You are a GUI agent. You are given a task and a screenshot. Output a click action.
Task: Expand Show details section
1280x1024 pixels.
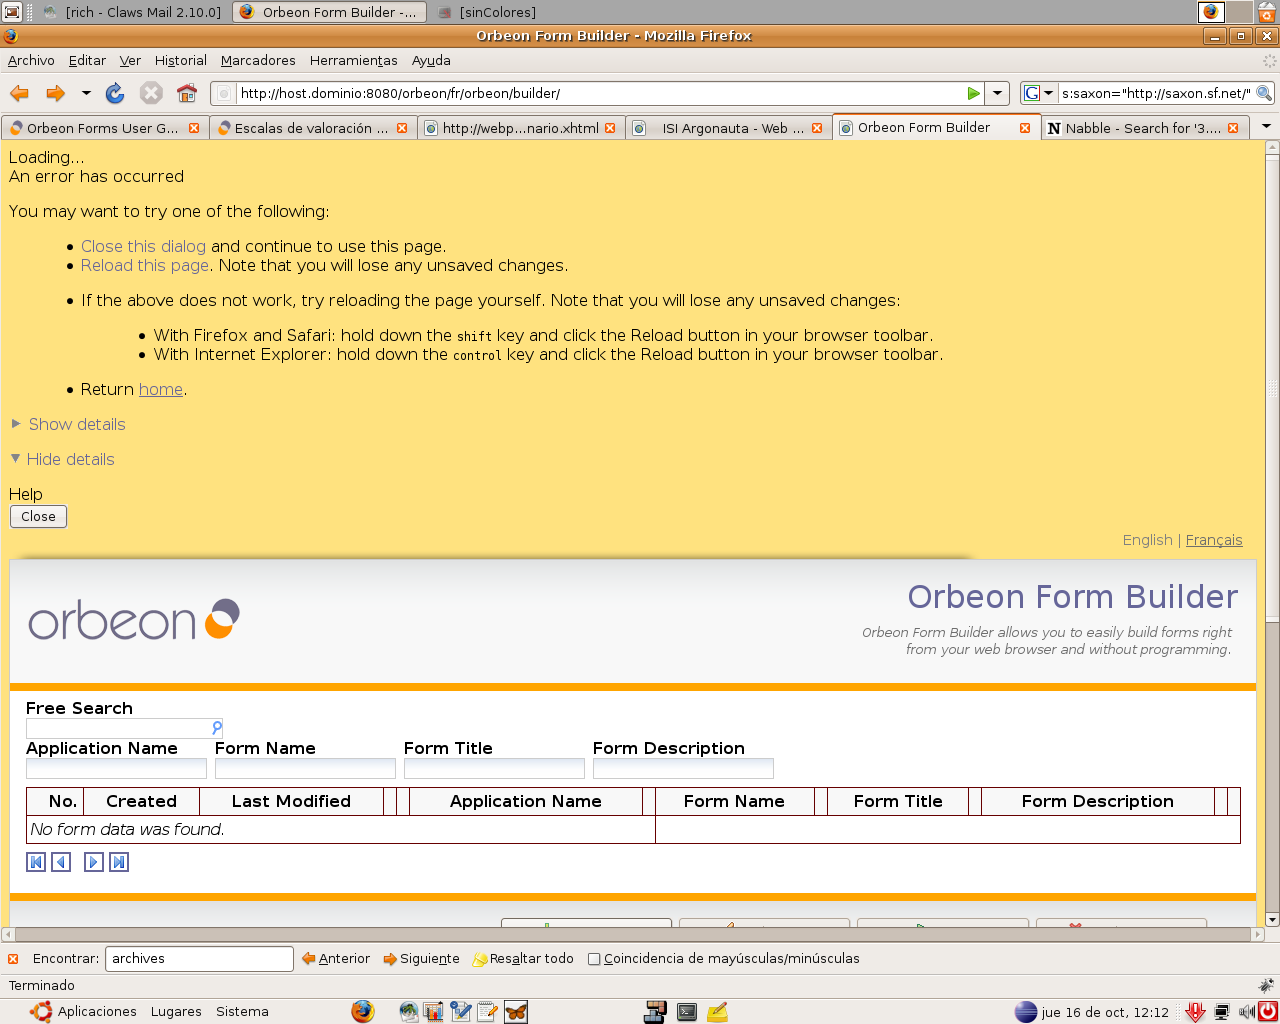[76, 424]
